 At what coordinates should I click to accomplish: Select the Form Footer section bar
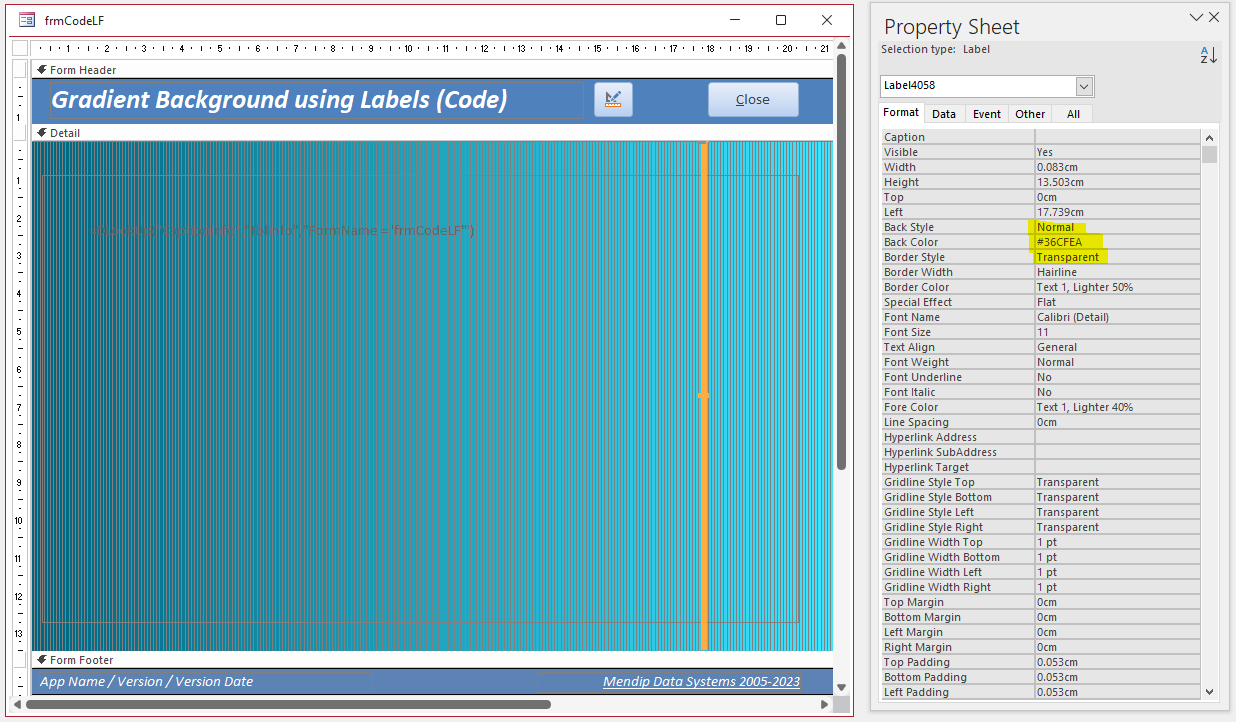click(432, 660)
